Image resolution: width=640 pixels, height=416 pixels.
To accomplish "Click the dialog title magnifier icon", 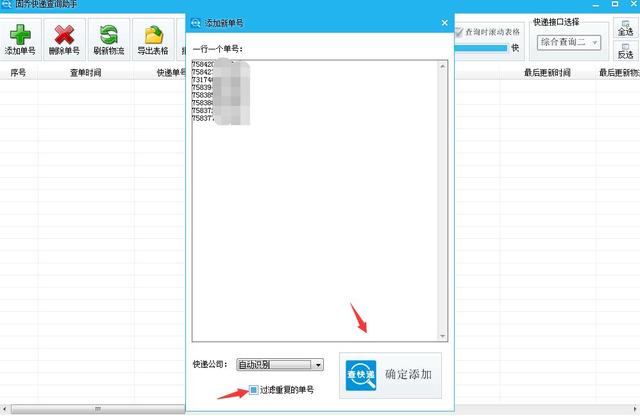I will 196,23.
